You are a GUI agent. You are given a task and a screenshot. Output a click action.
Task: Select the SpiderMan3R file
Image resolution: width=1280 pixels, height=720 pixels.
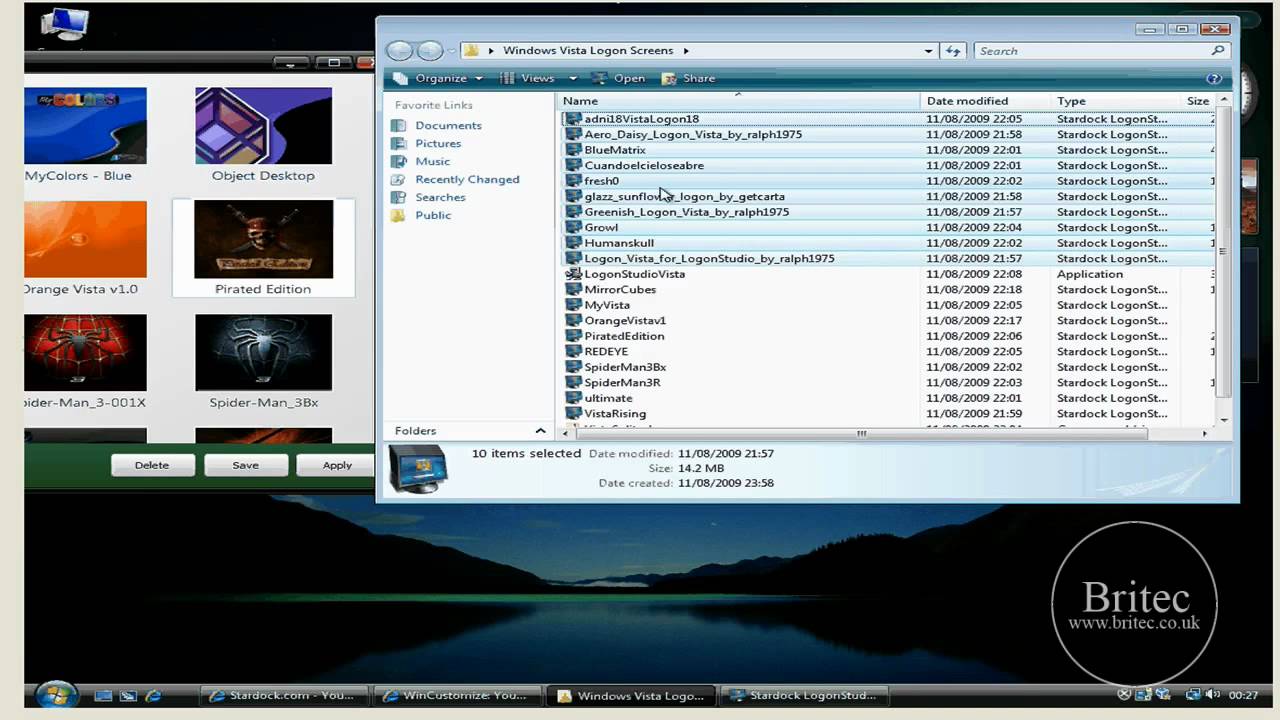click(612, 382)
